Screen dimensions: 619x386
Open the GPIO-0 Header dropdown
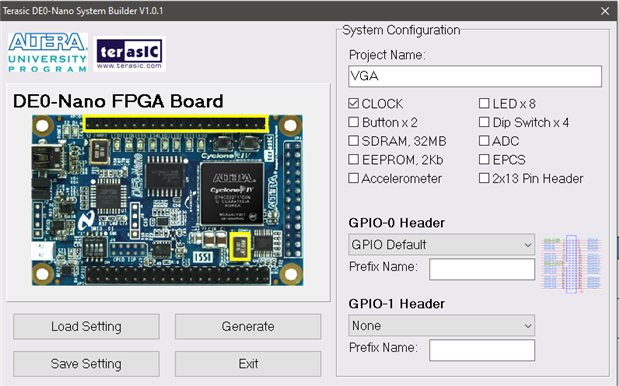(441, 245)
